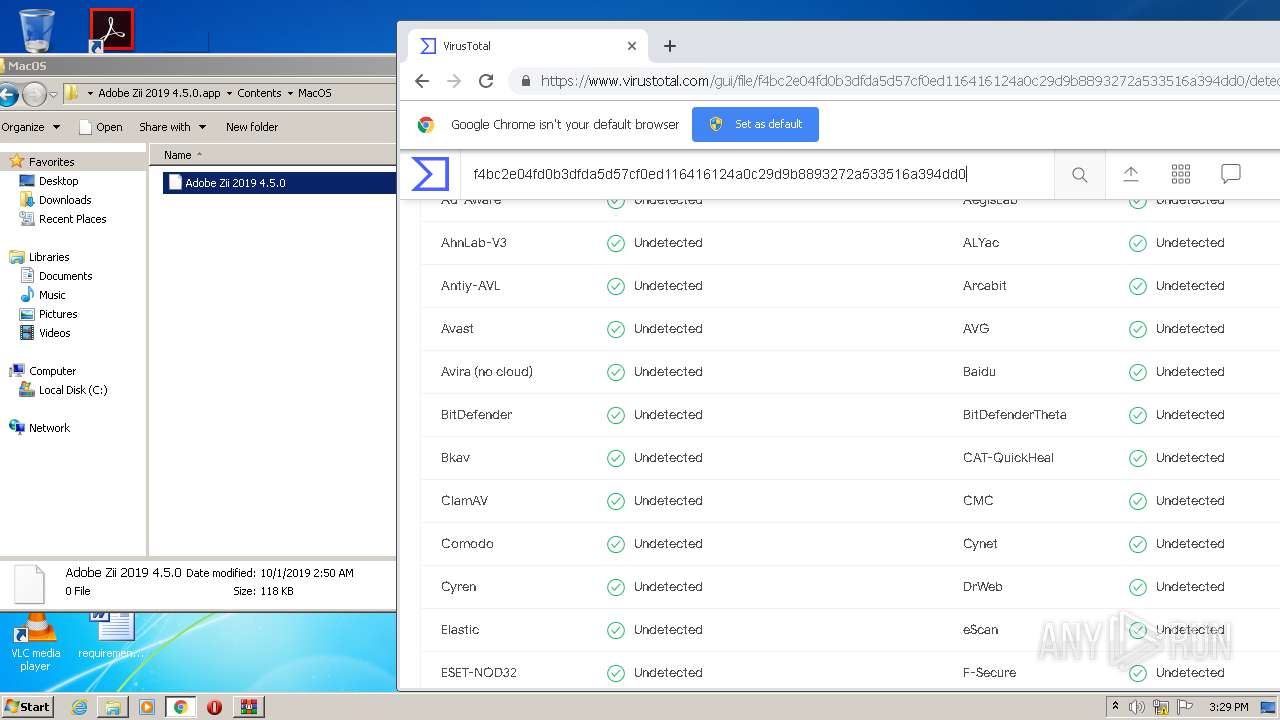Click the VirusTotal logo icon
The width and height of the screenshot is (1280, 720).
tap(430, 174)
